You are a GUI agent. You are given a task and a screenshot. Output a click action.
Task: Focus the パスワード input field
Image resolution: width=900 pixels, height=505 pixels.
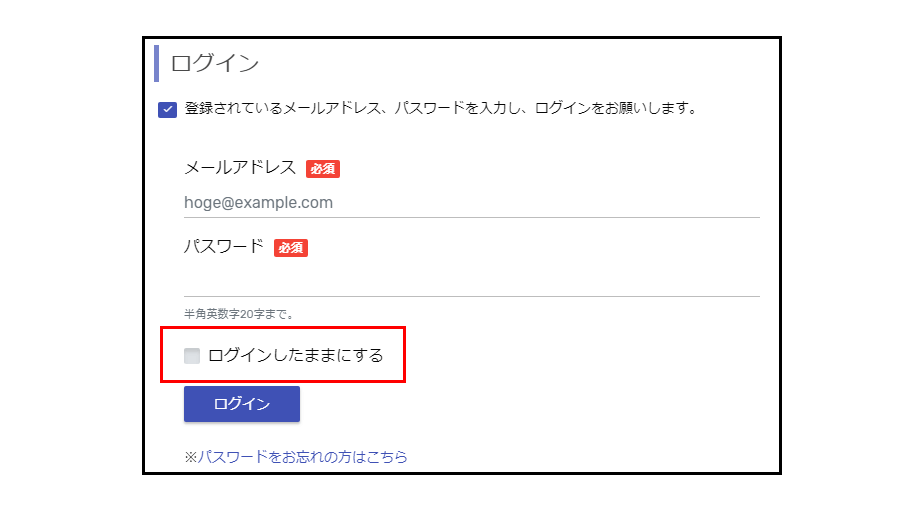(x=471, y=281)
